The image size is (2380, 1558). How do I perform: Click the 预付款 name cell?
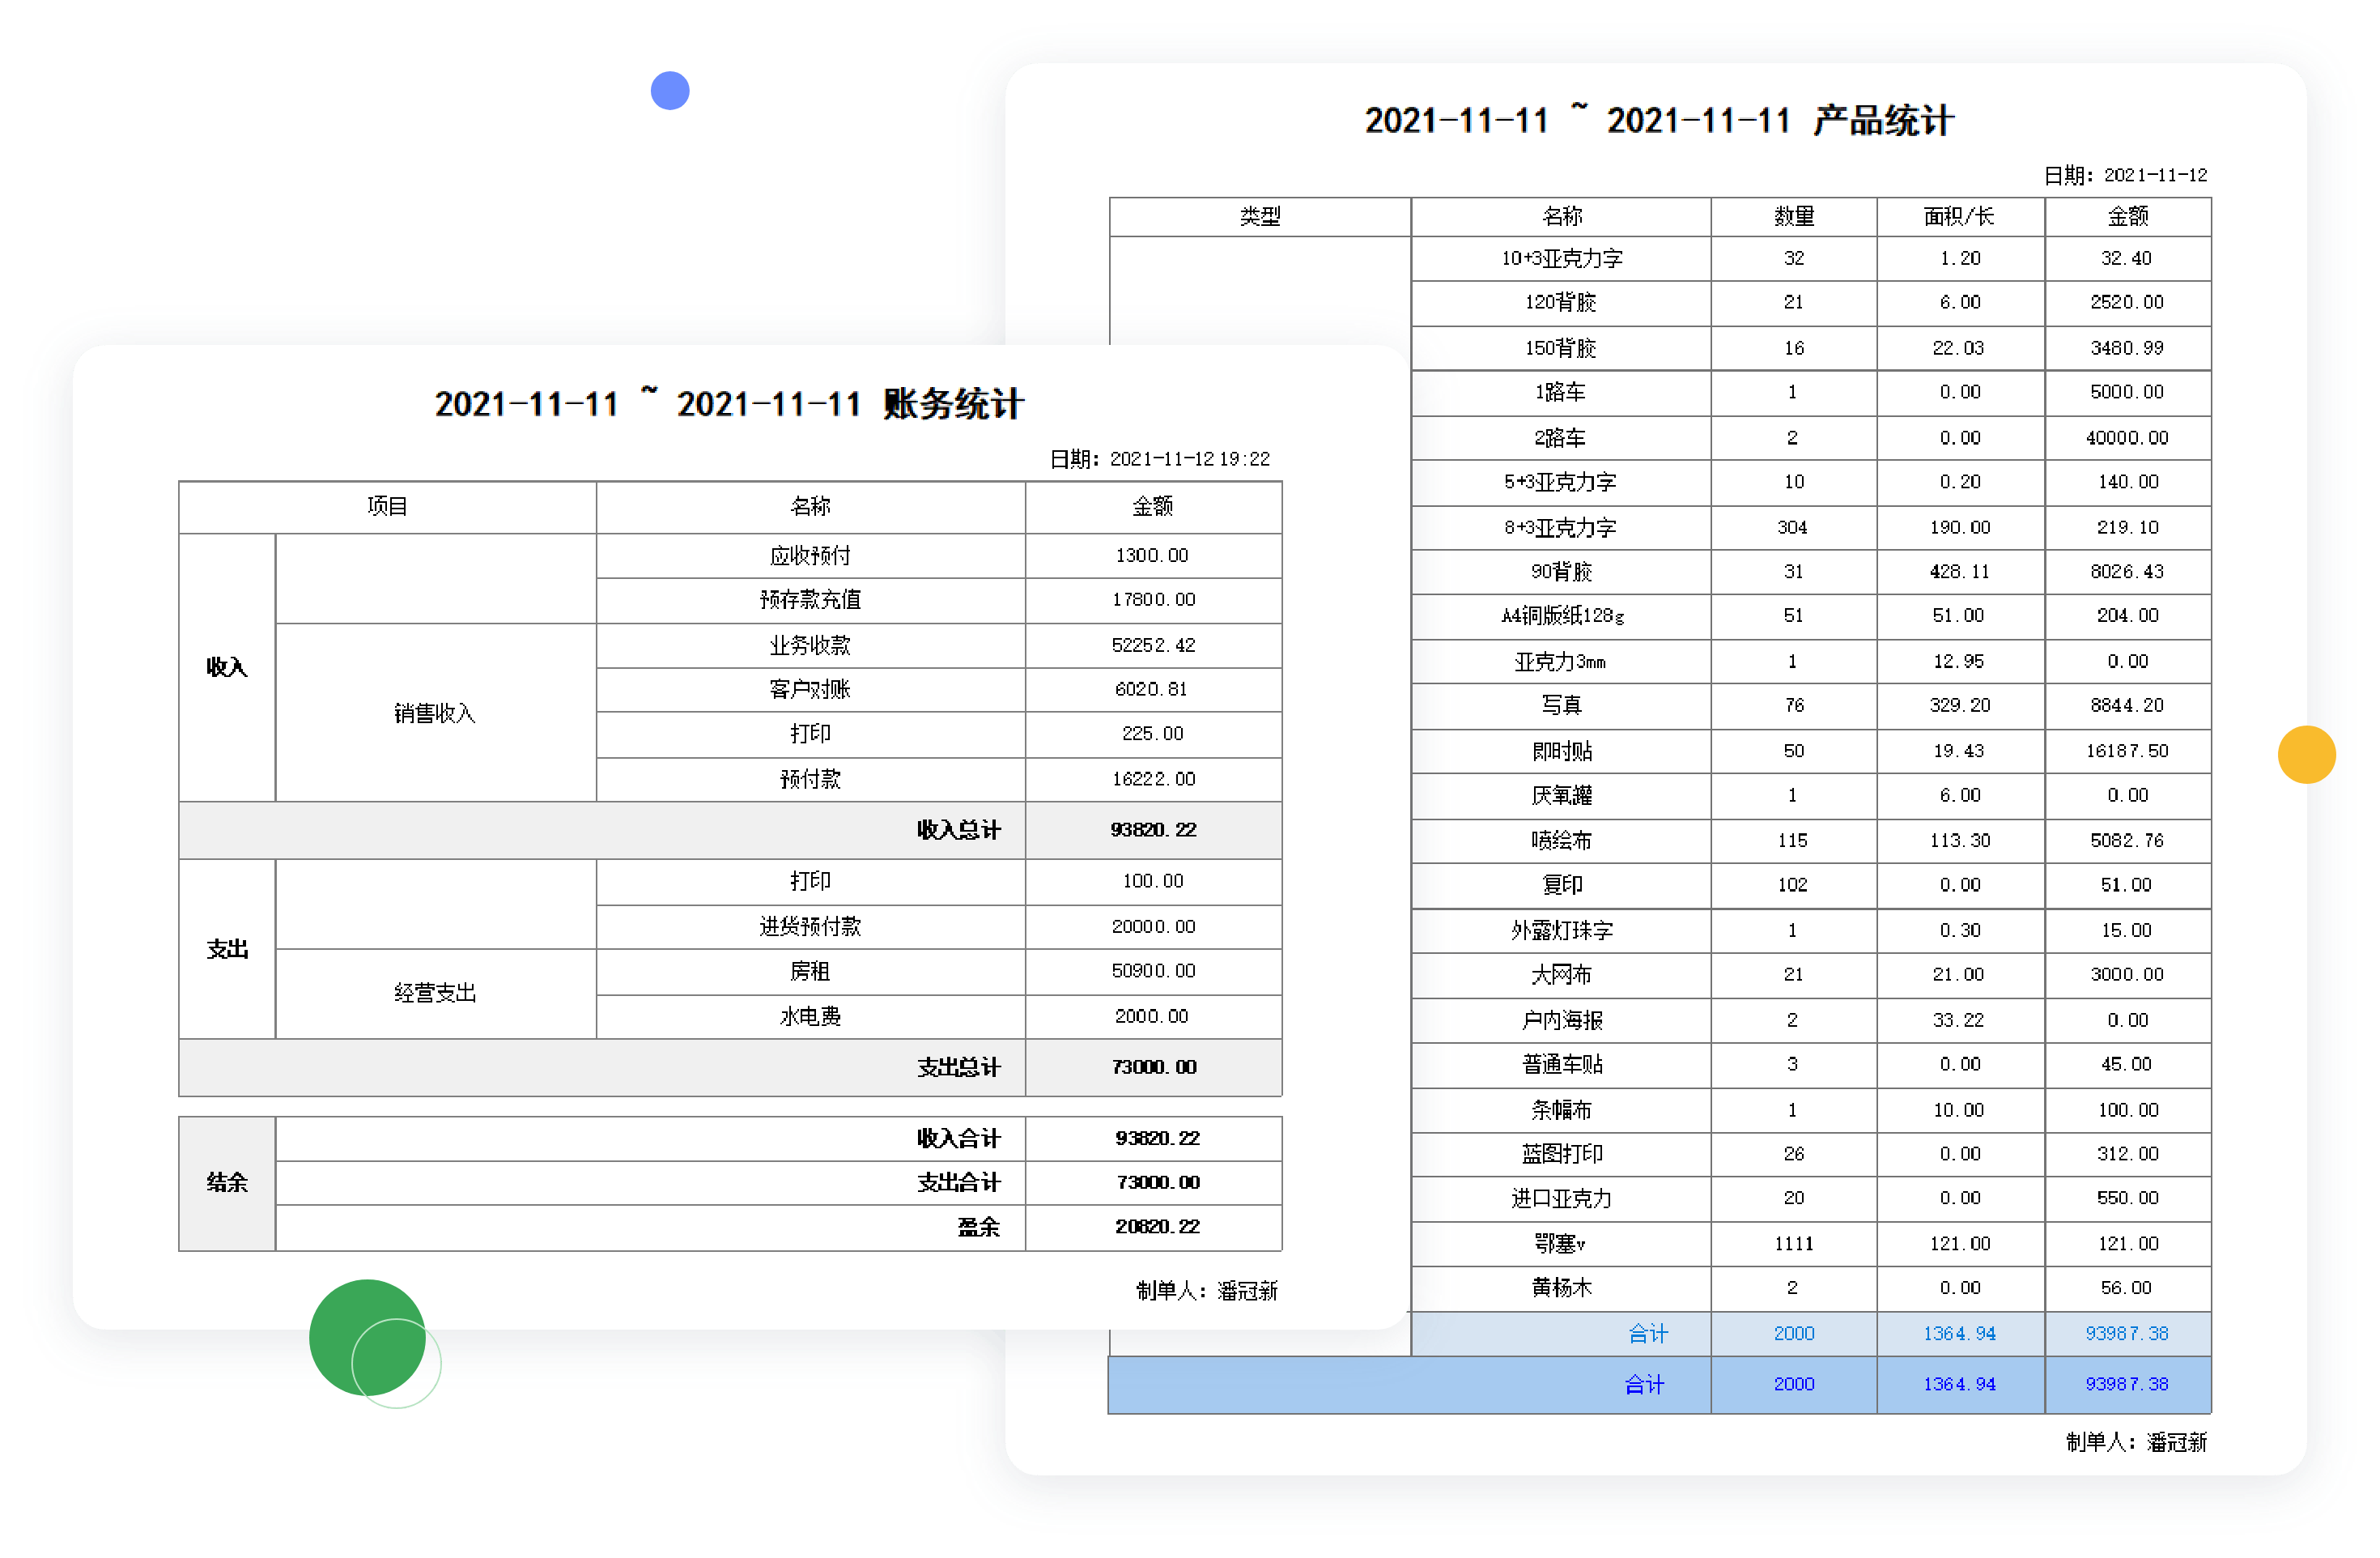810,779
